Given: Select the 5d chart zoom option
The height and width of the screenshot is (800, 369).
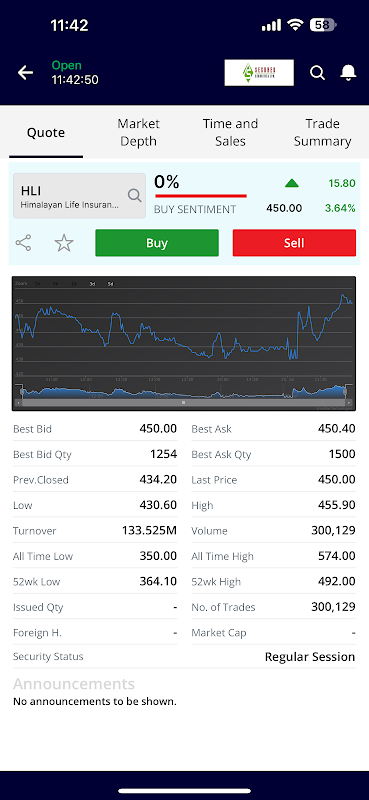Looking at the screenshot, I should (x=110, y=284).
